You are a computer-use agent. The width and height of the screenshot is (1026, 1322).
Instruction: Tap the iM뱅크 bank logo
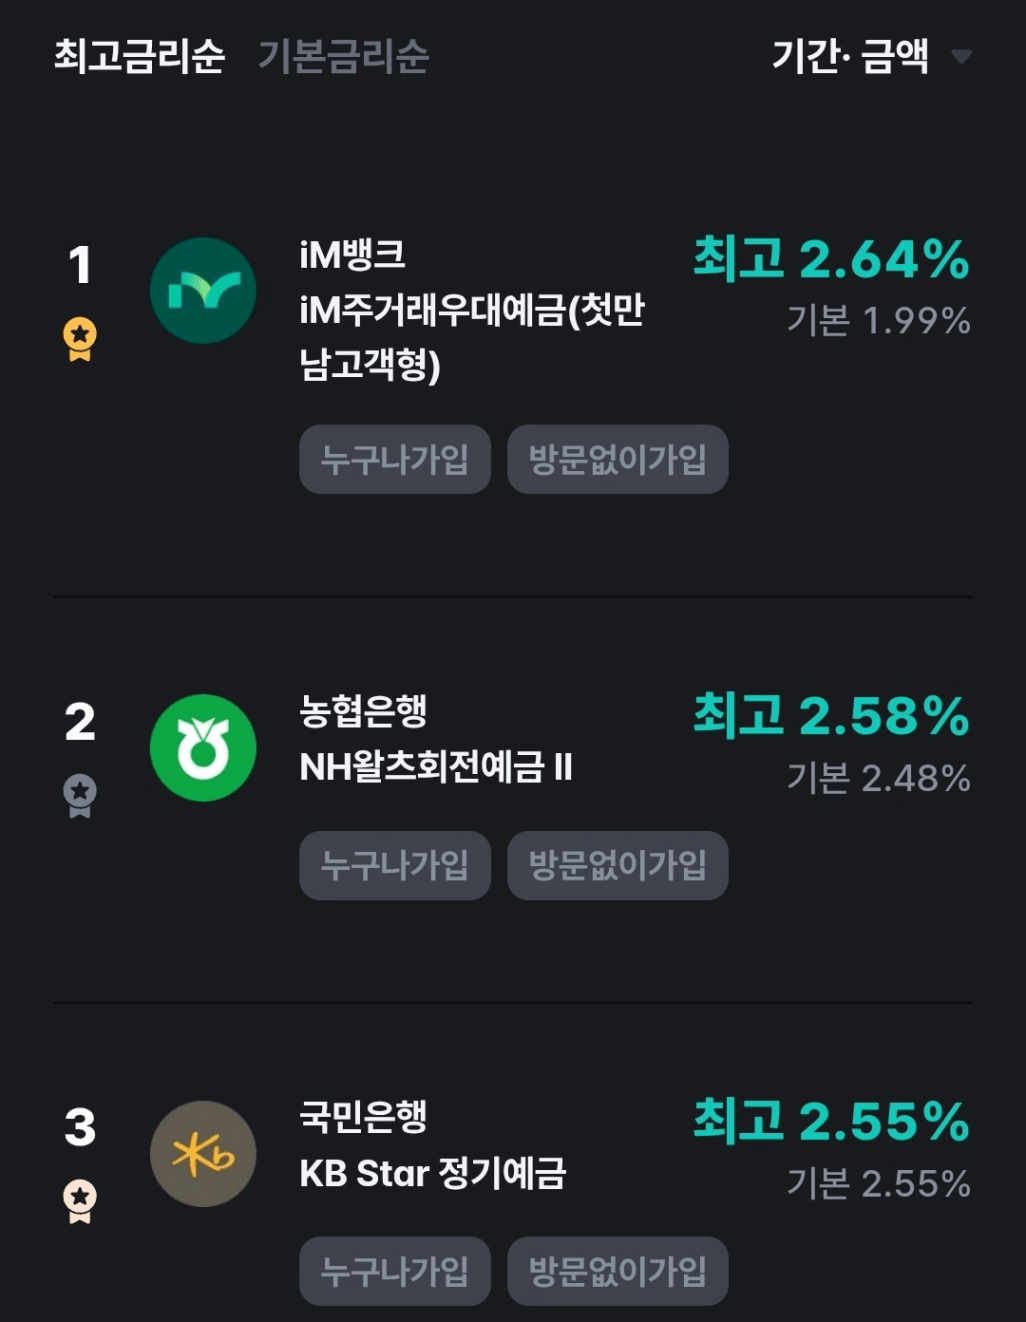click(203, 291)
